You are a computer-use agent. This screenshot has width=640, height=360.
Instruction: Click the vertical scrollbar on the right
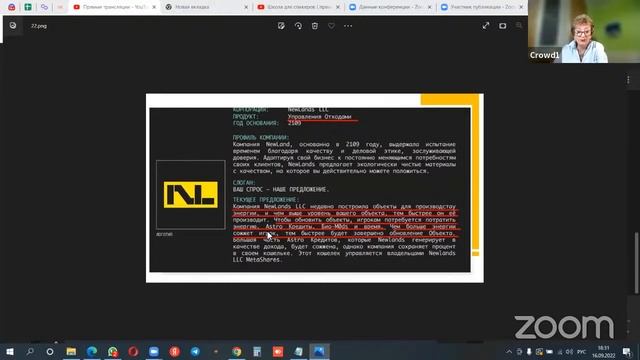pyautogui.click(x=636, y=263)
